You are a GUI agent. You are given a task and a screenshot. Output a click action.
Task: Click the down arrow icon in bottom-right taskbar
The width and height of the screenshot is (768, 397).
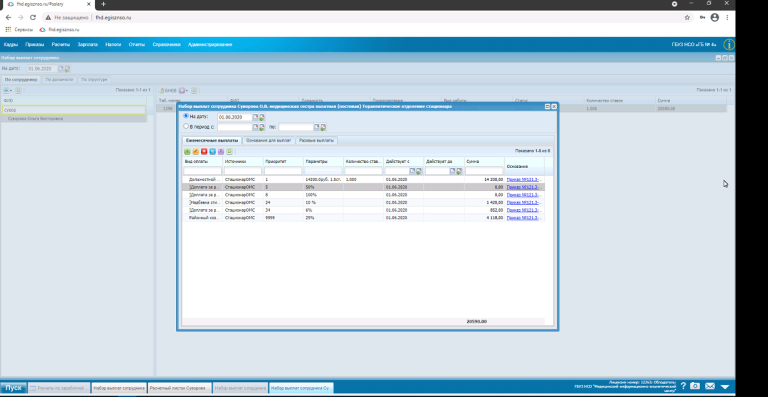point(725,387)
